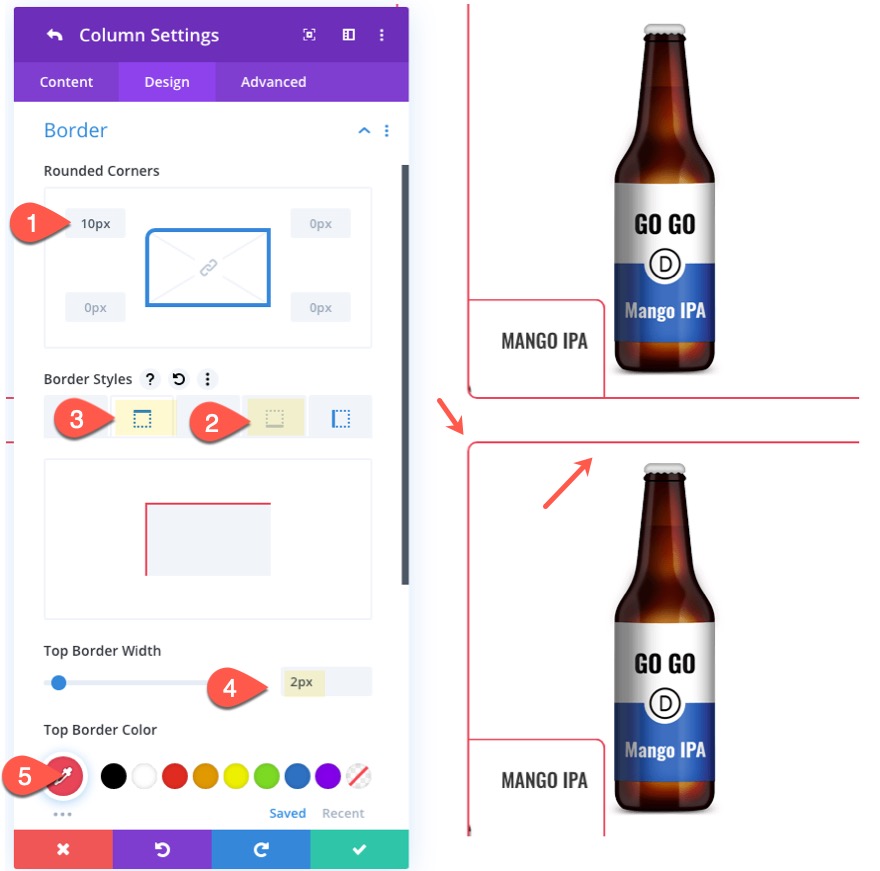Viewport: 880px width, 871px height.
Task: Collapse the Border section chevron
Action: [x=364, y=131]
